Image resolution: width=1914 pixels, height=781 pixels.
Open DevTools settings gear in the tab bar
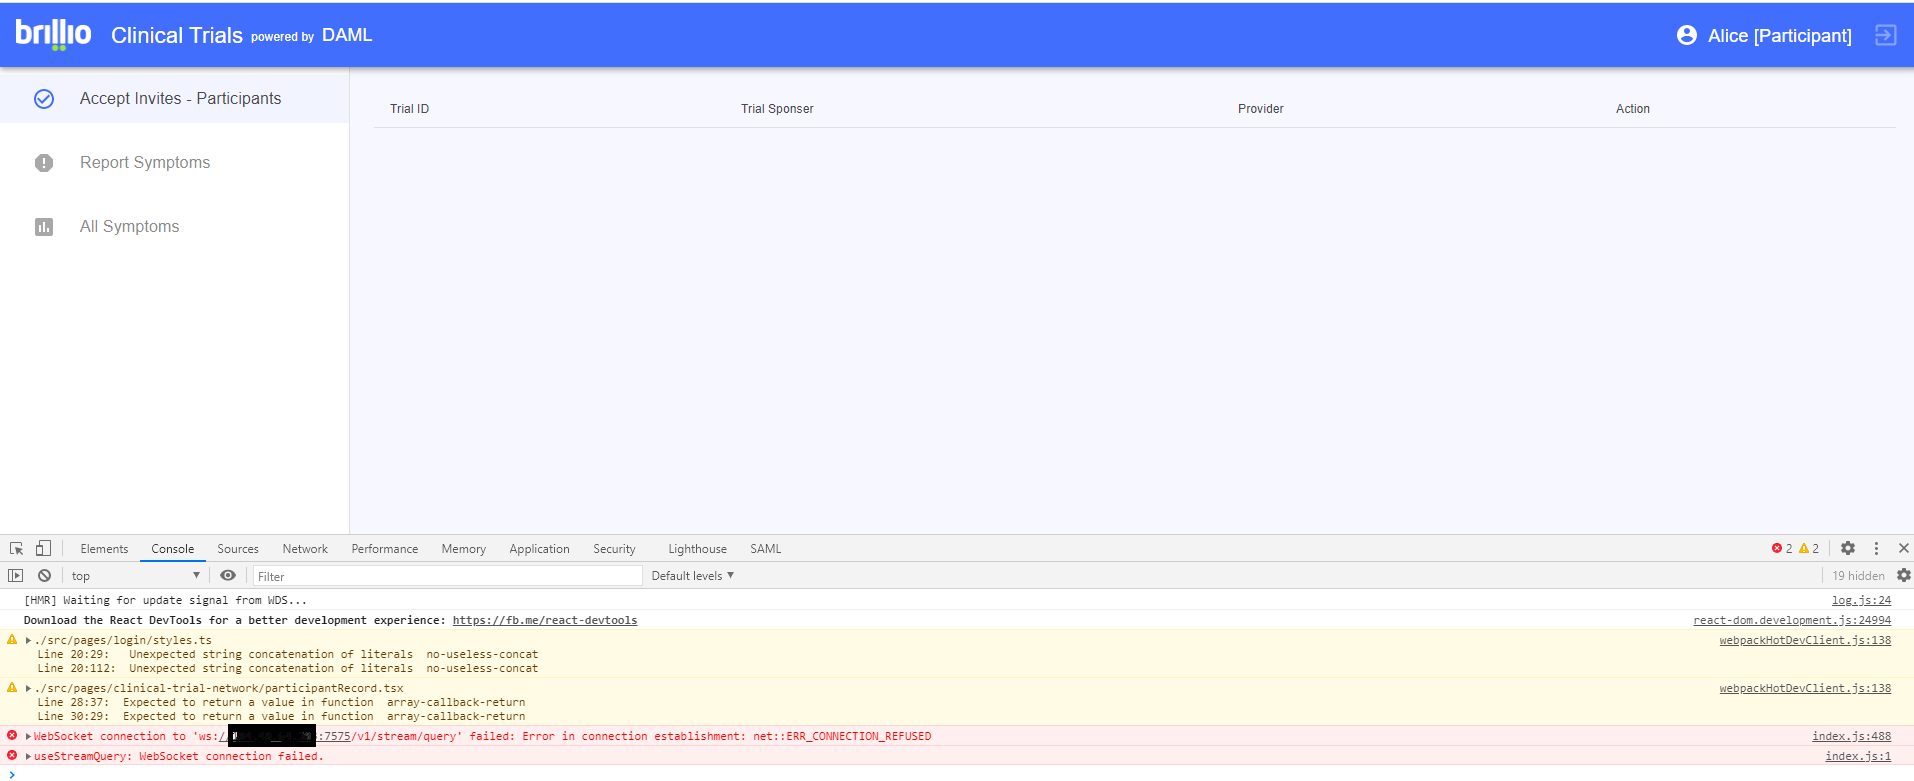1848,549
